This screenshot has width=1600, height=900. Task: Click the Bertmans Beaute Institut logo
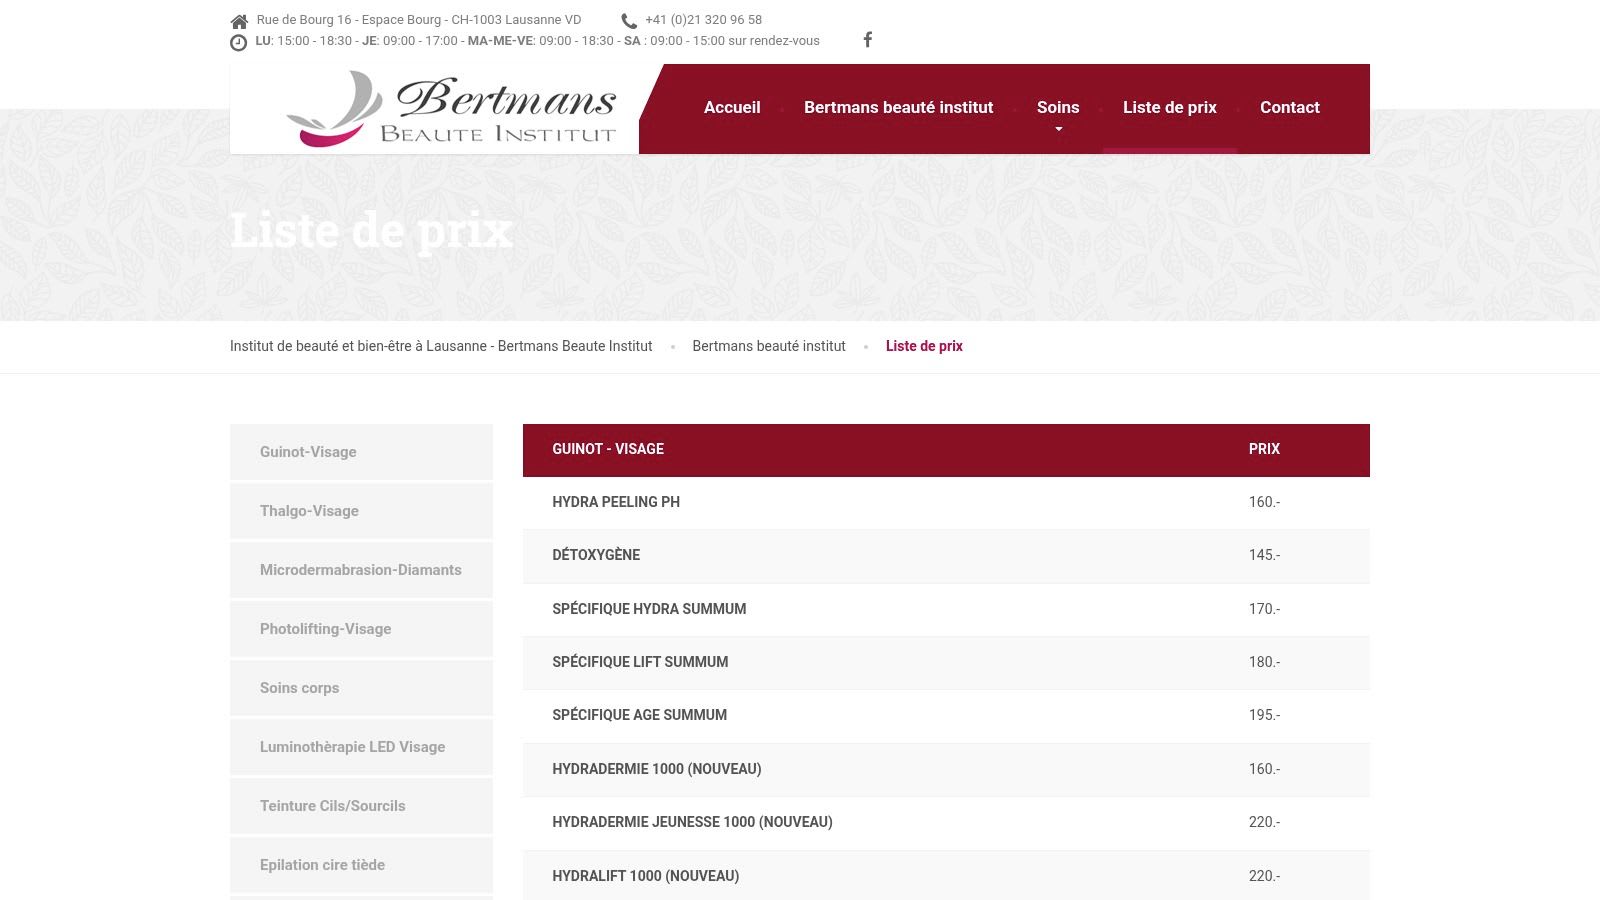(x=451, y=109)
